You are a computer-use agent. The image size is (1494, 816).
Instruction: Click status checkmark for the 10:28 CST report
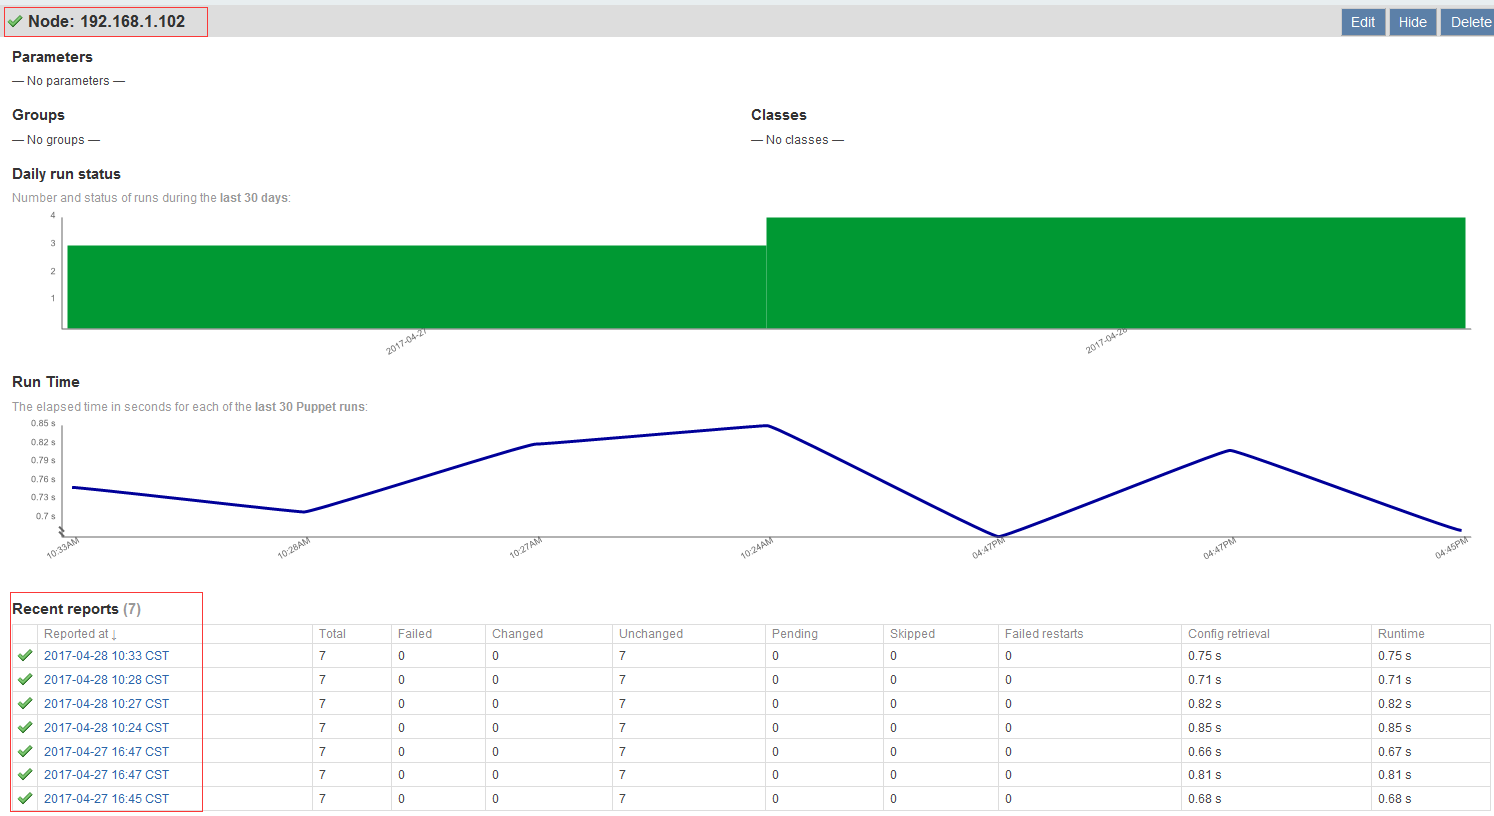pos(25,680)
